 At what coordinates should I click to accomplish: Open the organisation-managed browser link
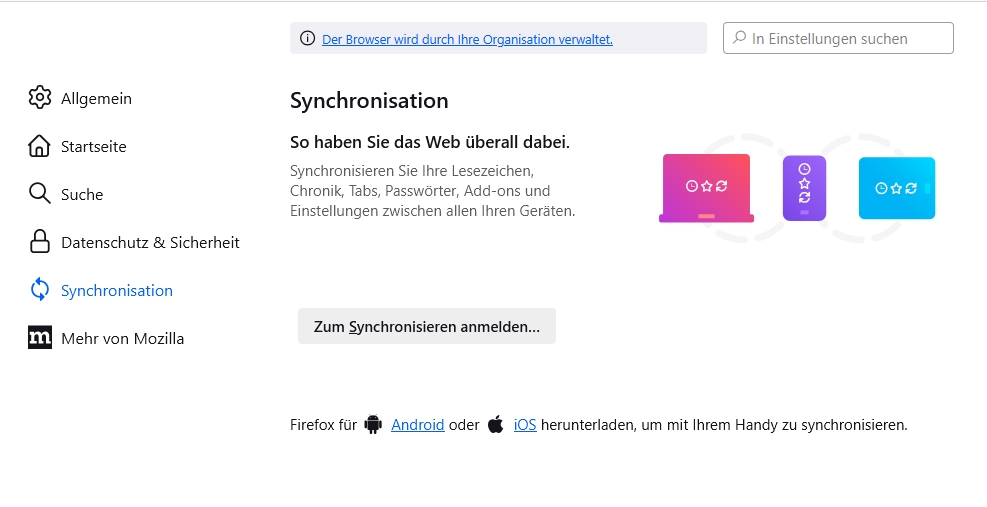[x=467, y=39]
